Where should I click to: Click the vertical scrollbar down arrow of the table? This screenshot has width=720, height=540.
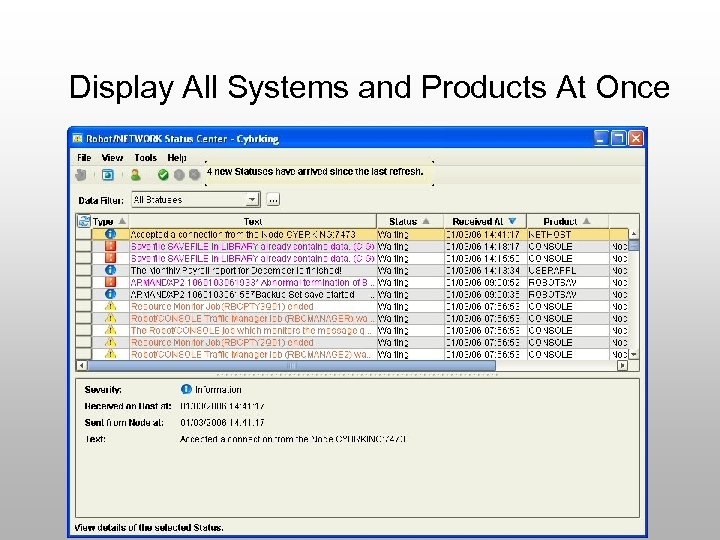[x=634, y=354]
